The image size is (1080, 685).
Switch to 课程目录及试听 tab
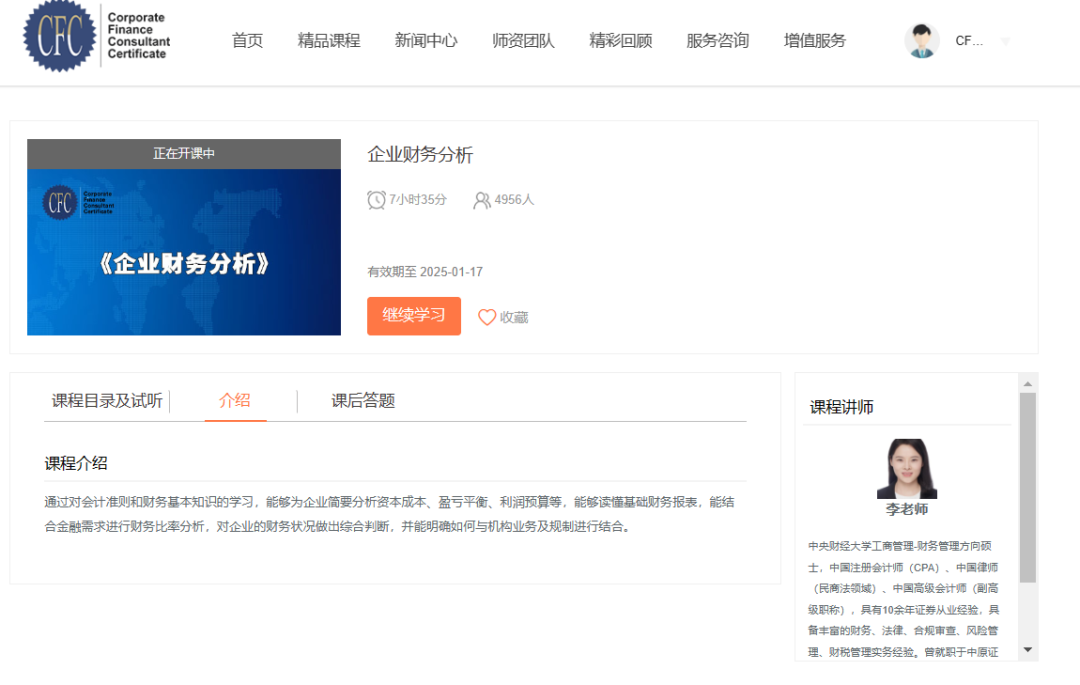coord(107,401)
